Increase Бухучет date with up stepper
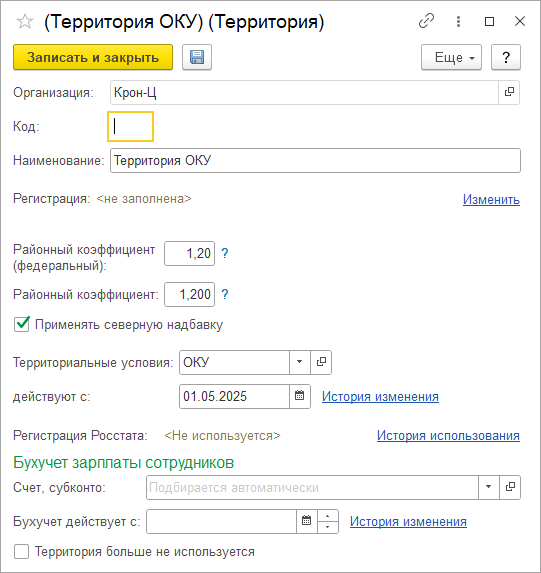Screen dimensions: 541x573 (328, 516)
